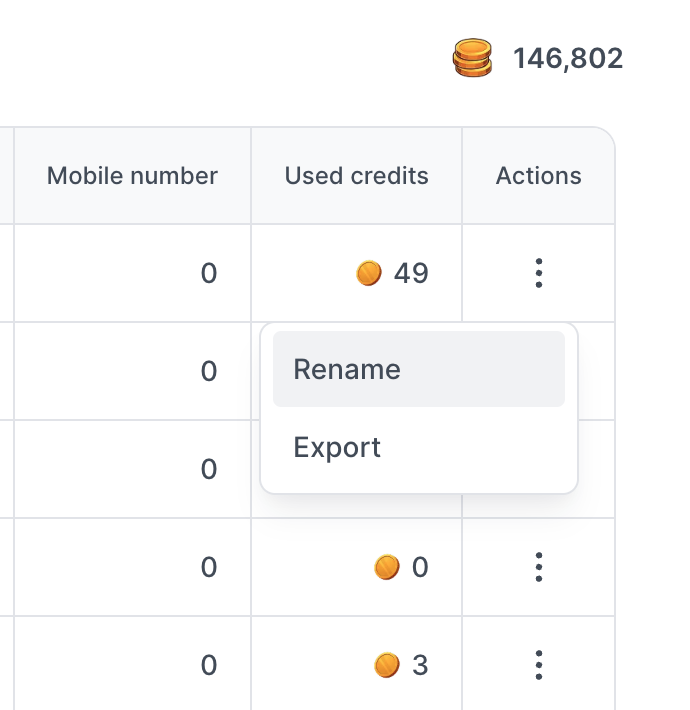Choose Rename from the context menu
The width and height of the screenshot is (690, 710).
tap(419, 369)
